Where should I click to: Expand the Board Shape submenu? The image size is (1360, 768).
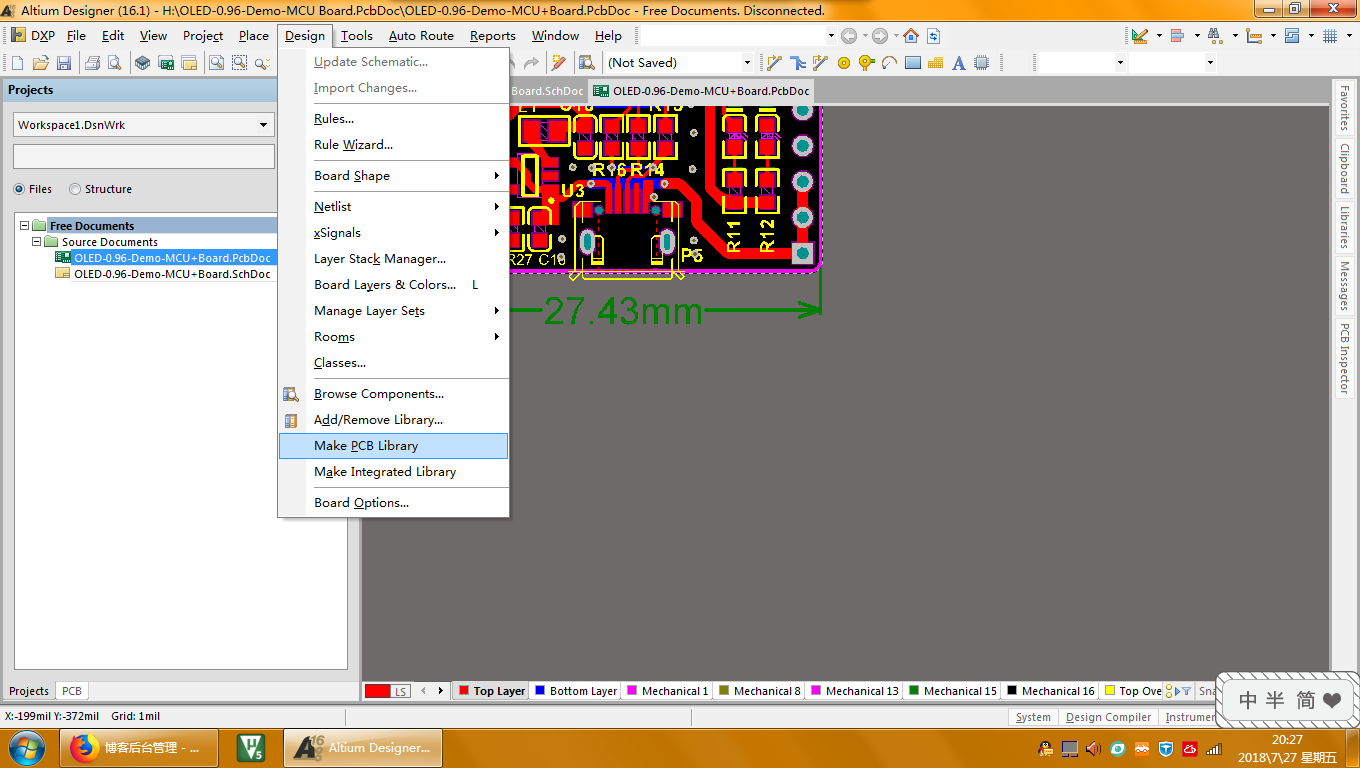(x=393, y=176)
